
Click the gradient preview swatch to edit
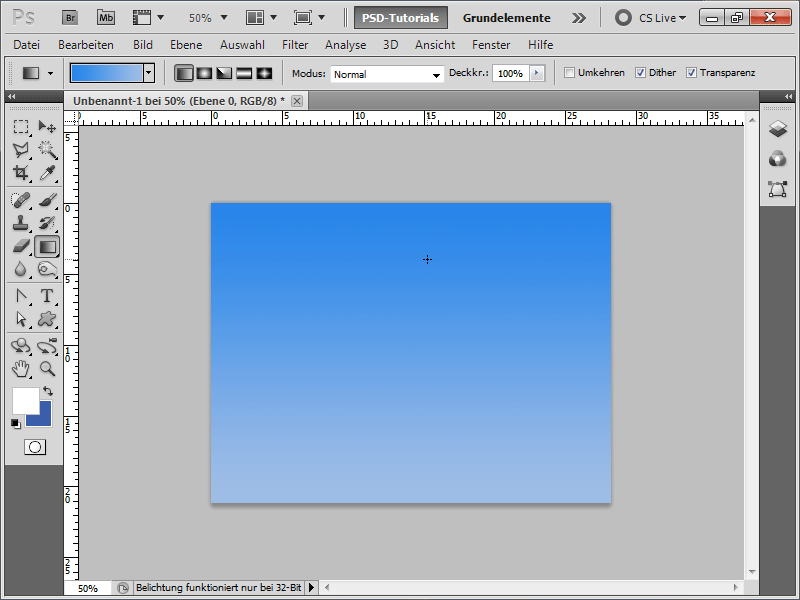[x=107, y=73]
